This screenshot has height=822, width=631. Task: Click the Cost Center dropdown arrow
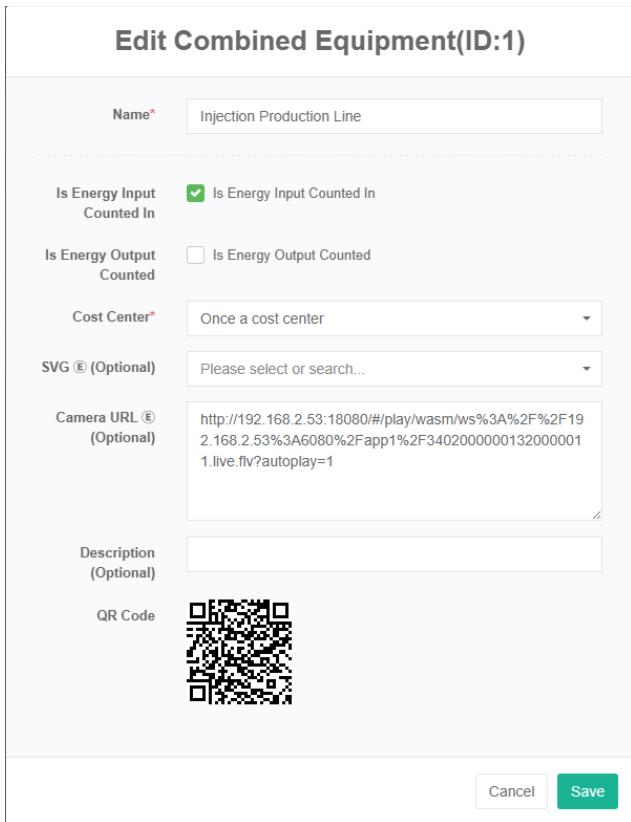(586, 319)
